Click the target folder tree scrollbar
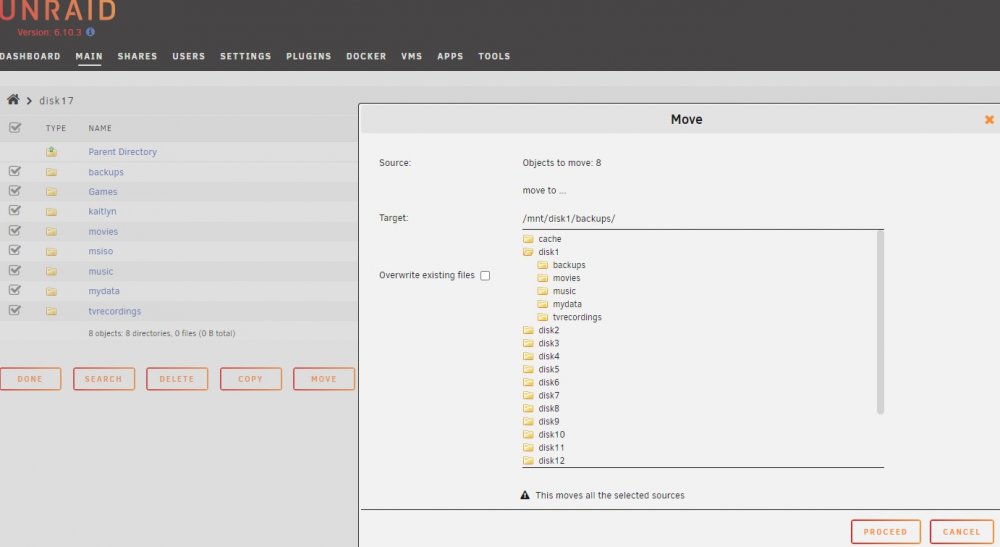 (880, 323)
